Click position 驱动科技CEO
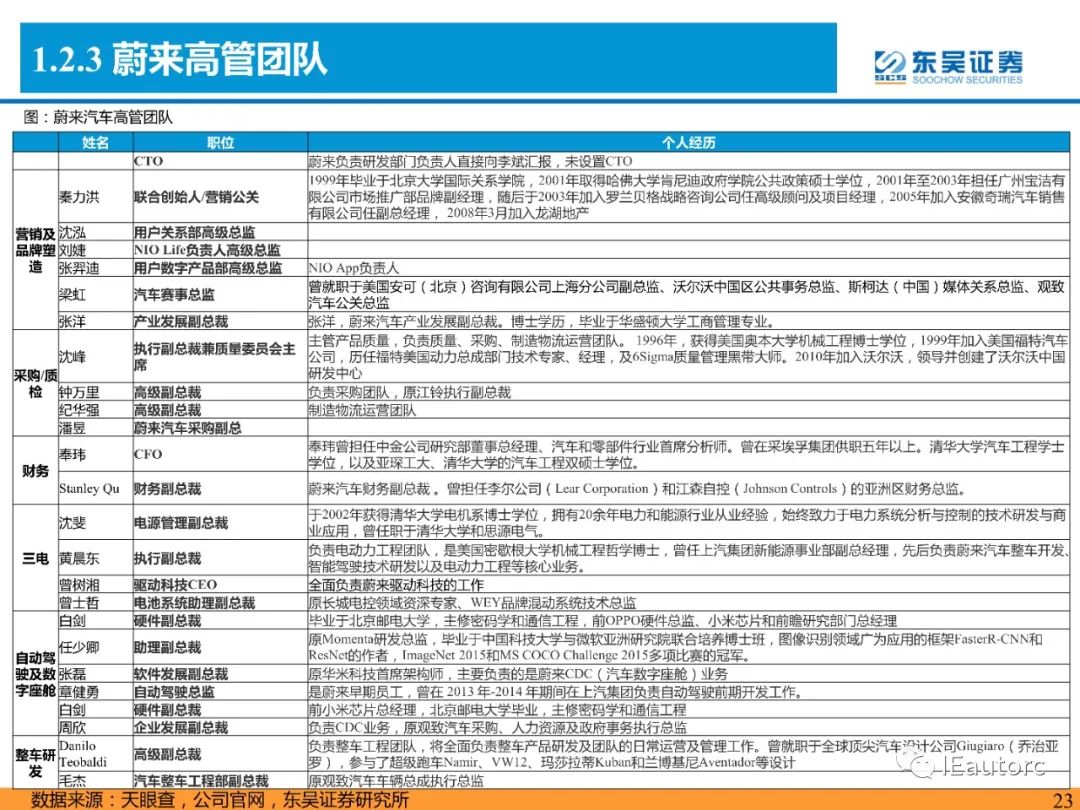The height and width of the screenshot is (810, 1080). pyautogui.click(x=220, y=585)
